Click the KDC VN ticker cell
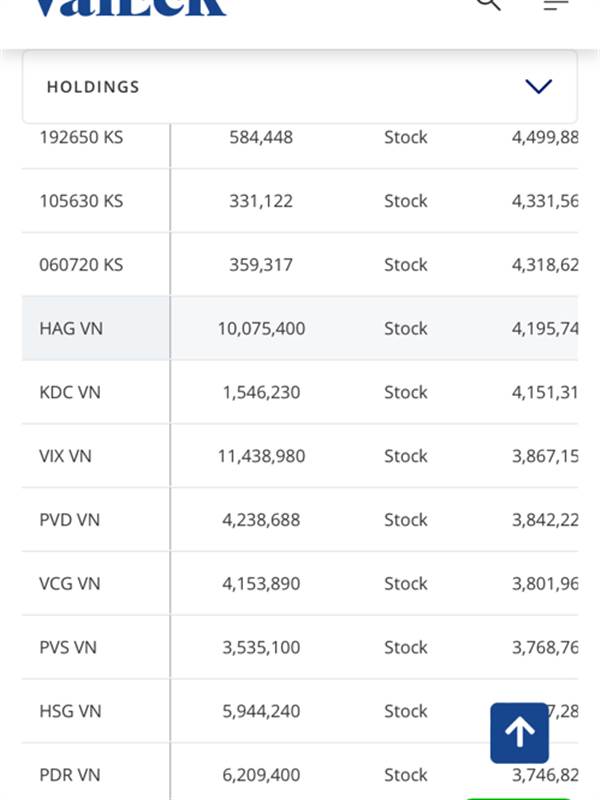 coord(70,392)
